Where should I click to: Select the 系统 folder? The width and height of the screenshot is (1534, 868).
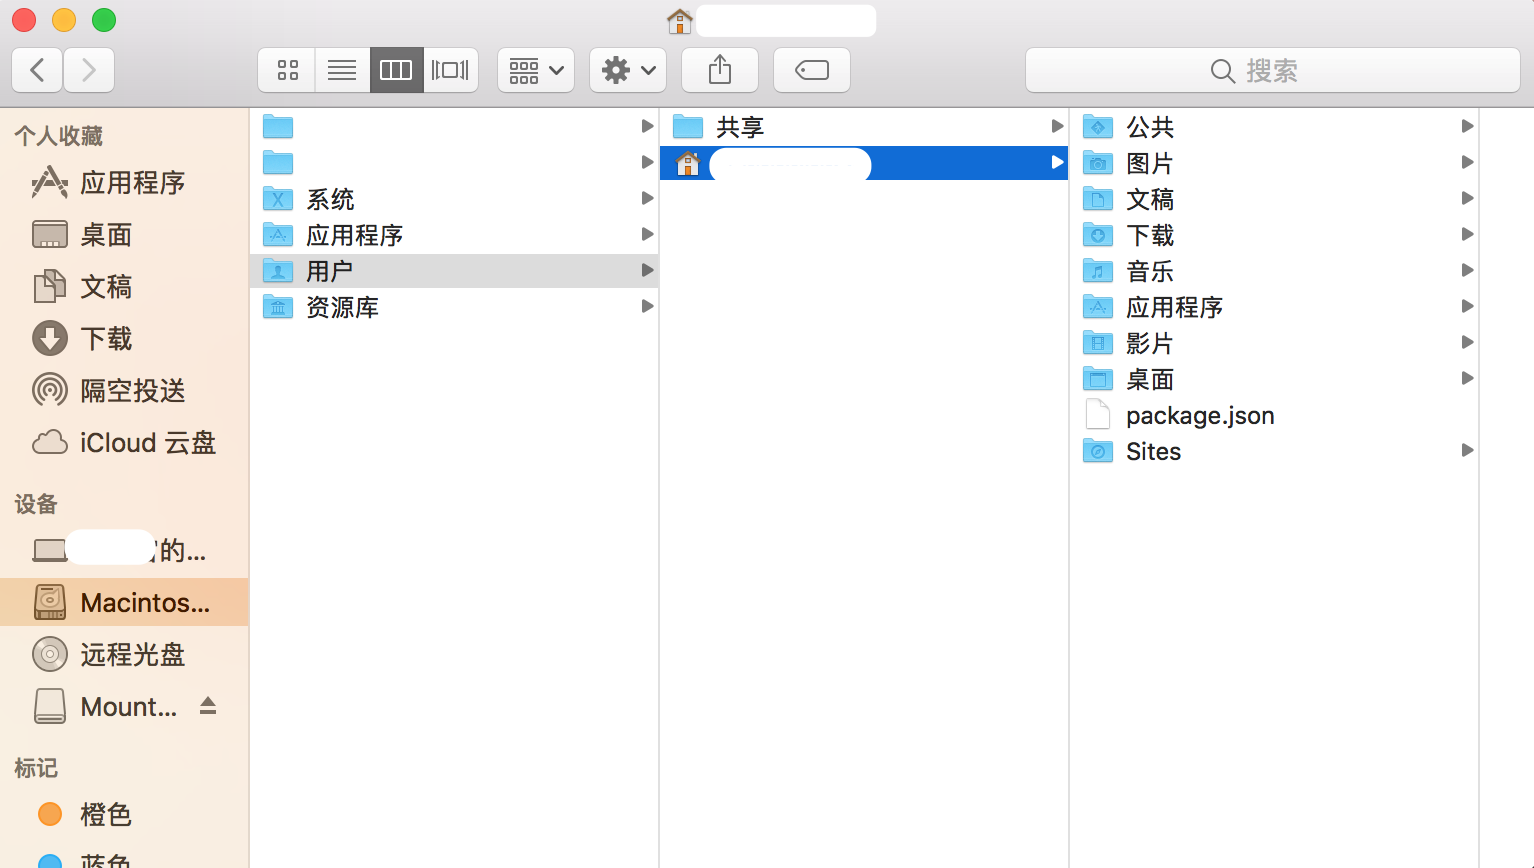coord(454,199)
